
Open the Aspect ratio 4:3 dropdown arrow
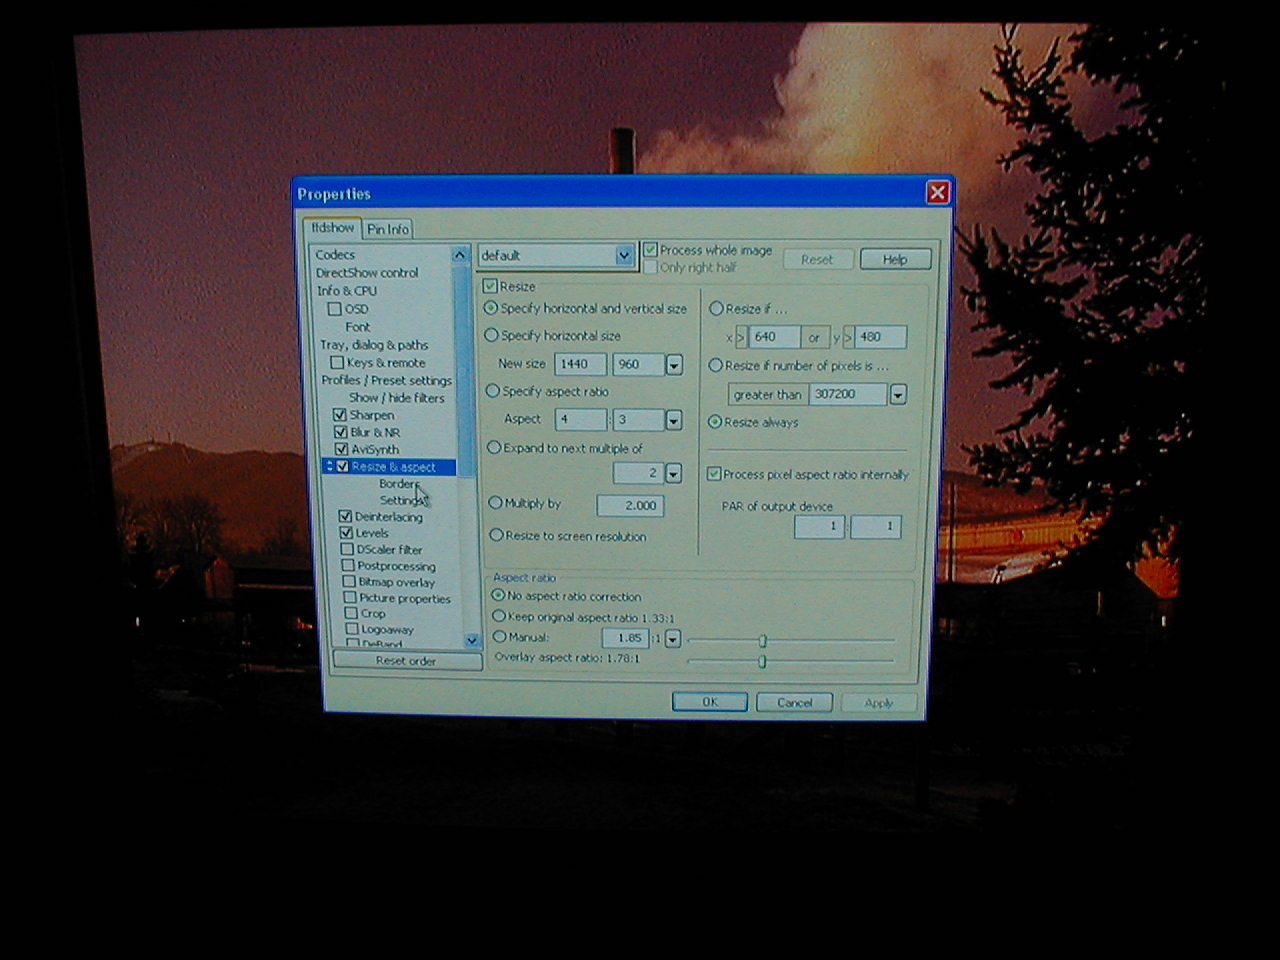pyautogui.click(x=674, y=421)
